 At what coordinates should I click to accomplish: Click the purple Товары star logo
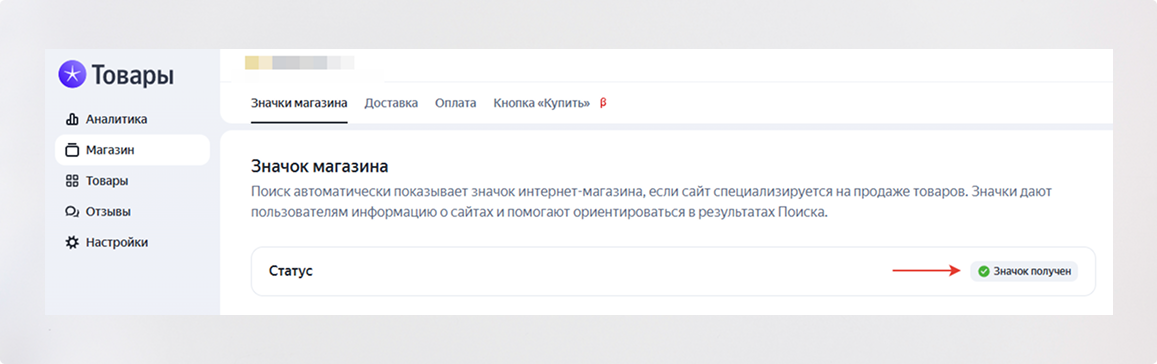72,75
